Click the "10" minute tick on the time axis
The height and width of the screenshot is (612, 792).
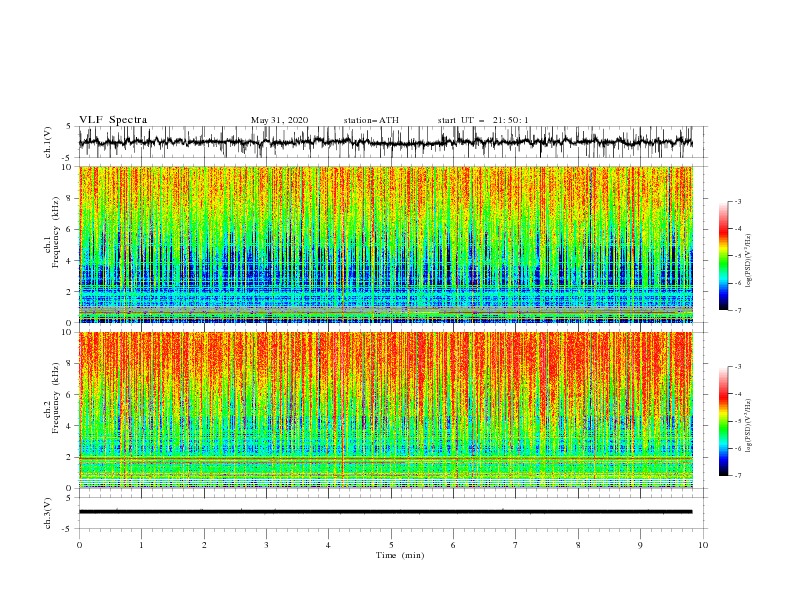[x=703, y=545]
